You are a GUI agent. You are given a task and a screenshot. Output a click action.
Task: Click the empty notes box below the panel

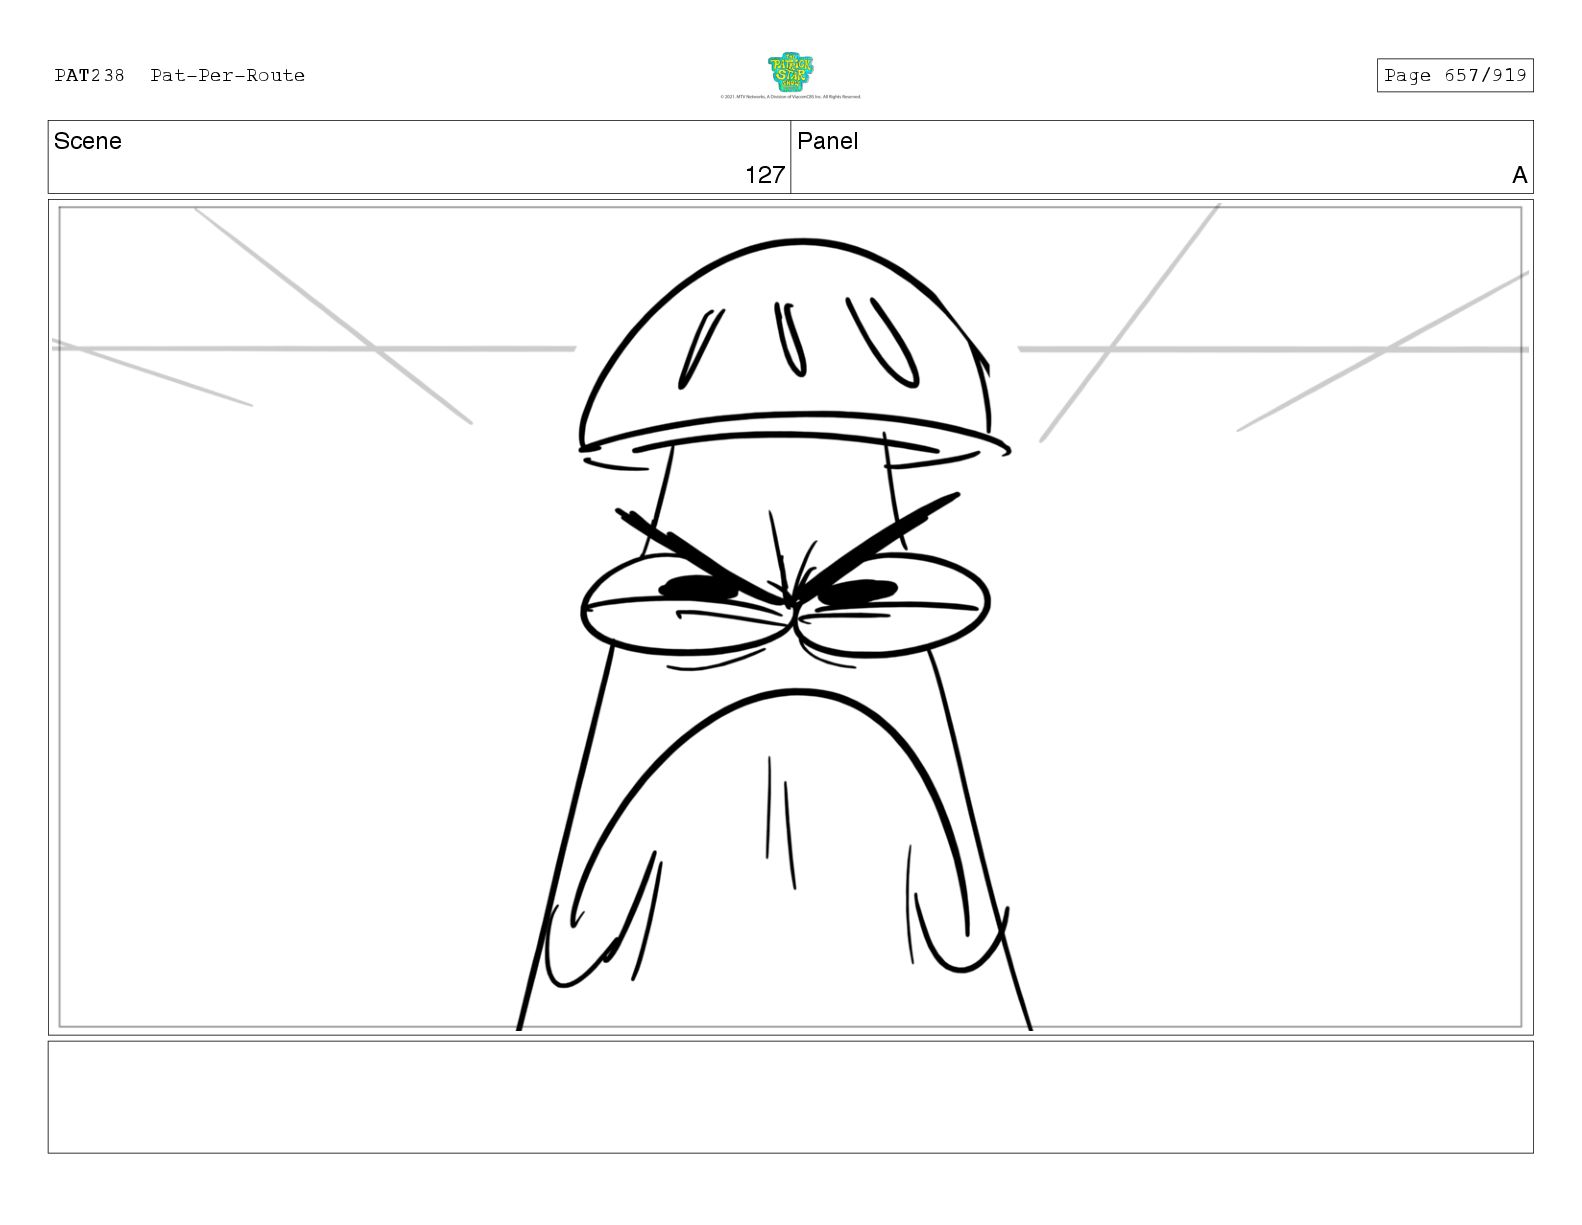click(790, 1097)
